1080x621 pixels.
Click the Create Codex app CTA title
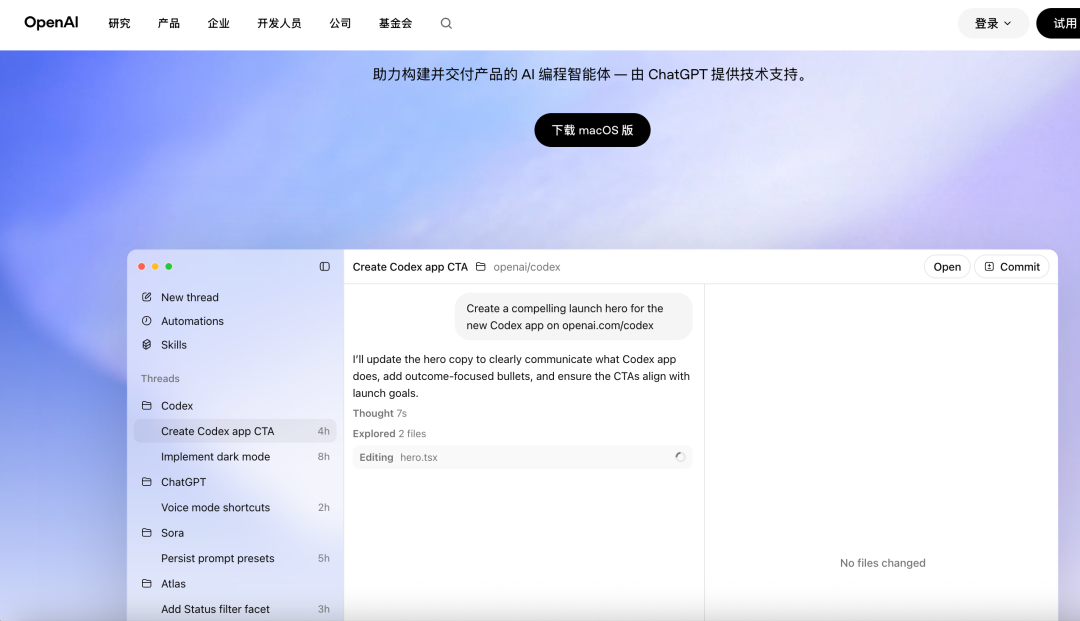point(410,266)
